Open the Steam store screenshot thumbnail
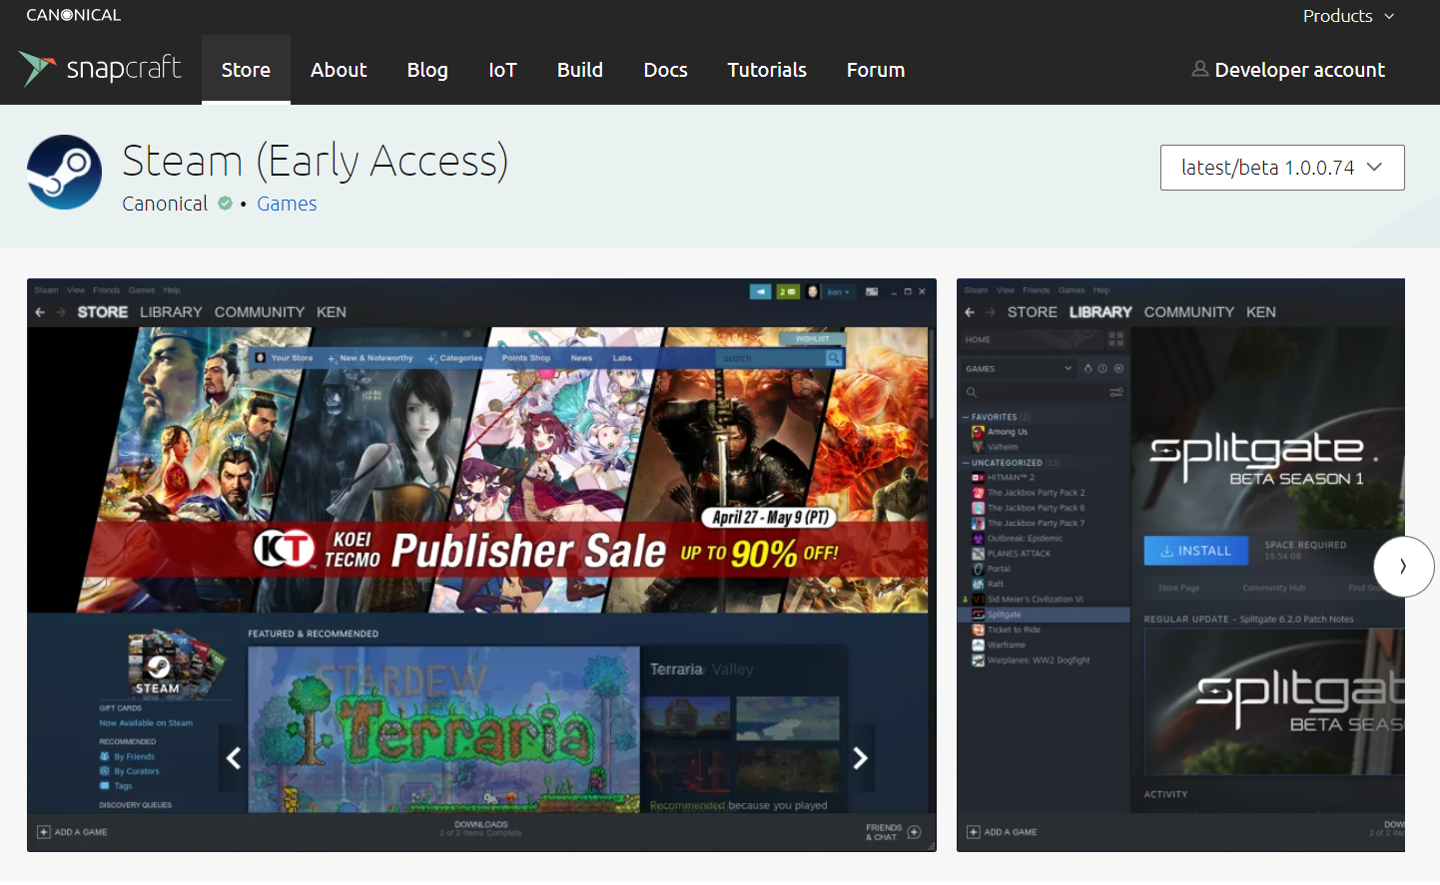This screenshot has height=885, width=1440. [482, 565]
